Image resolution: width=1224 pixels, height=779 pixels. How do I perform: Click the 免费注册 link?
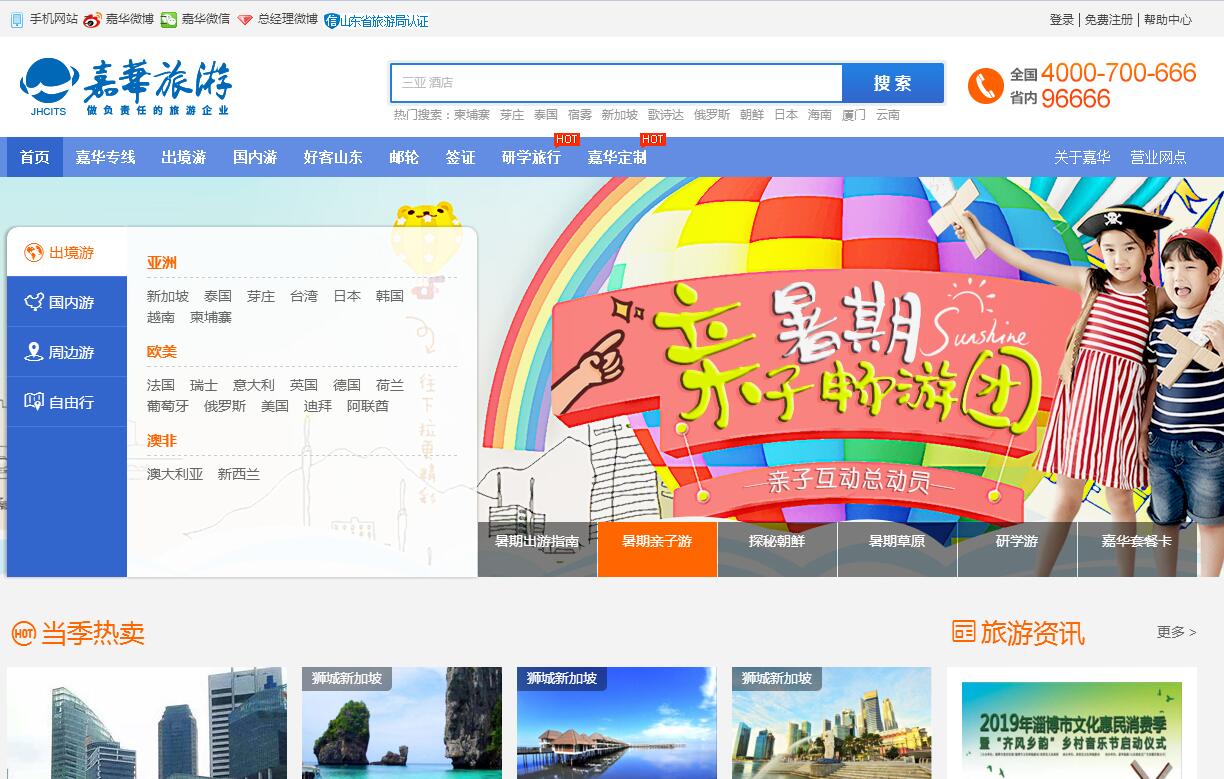point(1108,20)
